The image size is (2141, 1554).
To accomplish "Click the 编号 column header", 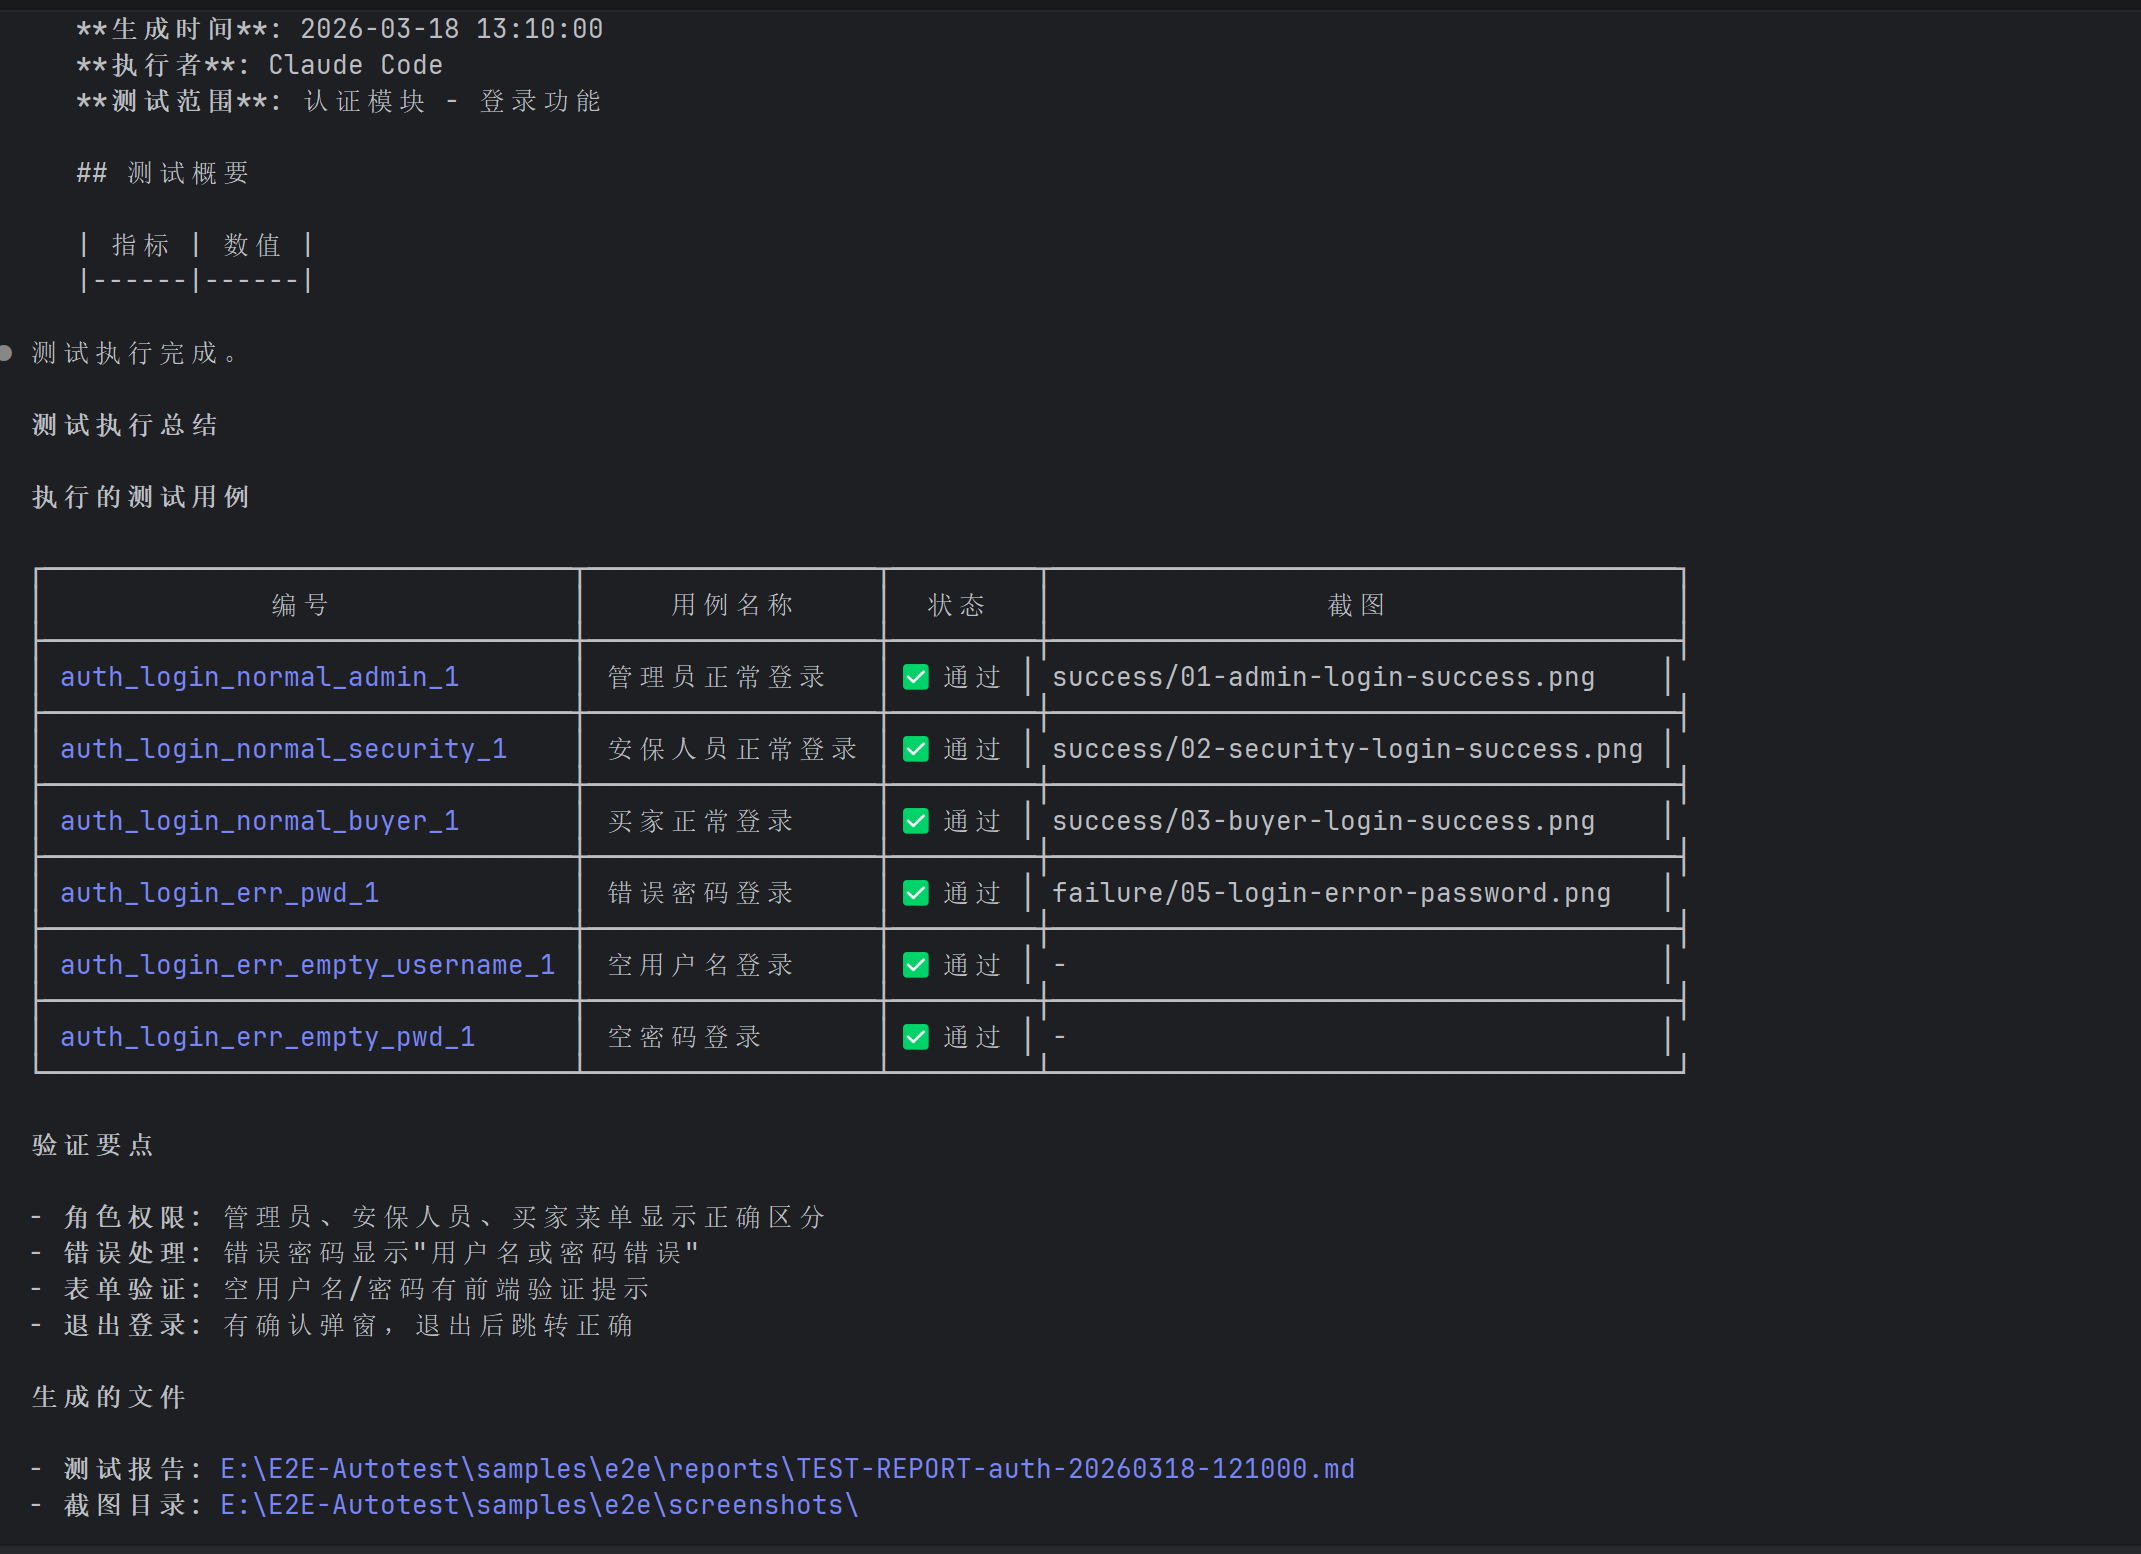I will pyautogui.click(x=300, y=605).
